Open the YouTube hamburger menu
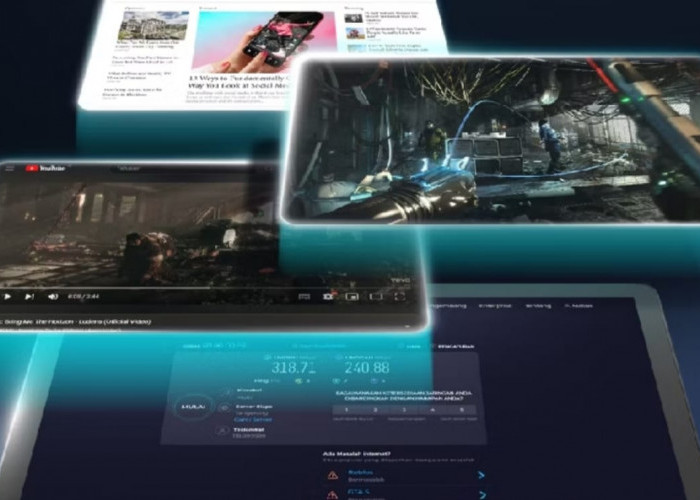The image size is (700, 500). point(9,168)
